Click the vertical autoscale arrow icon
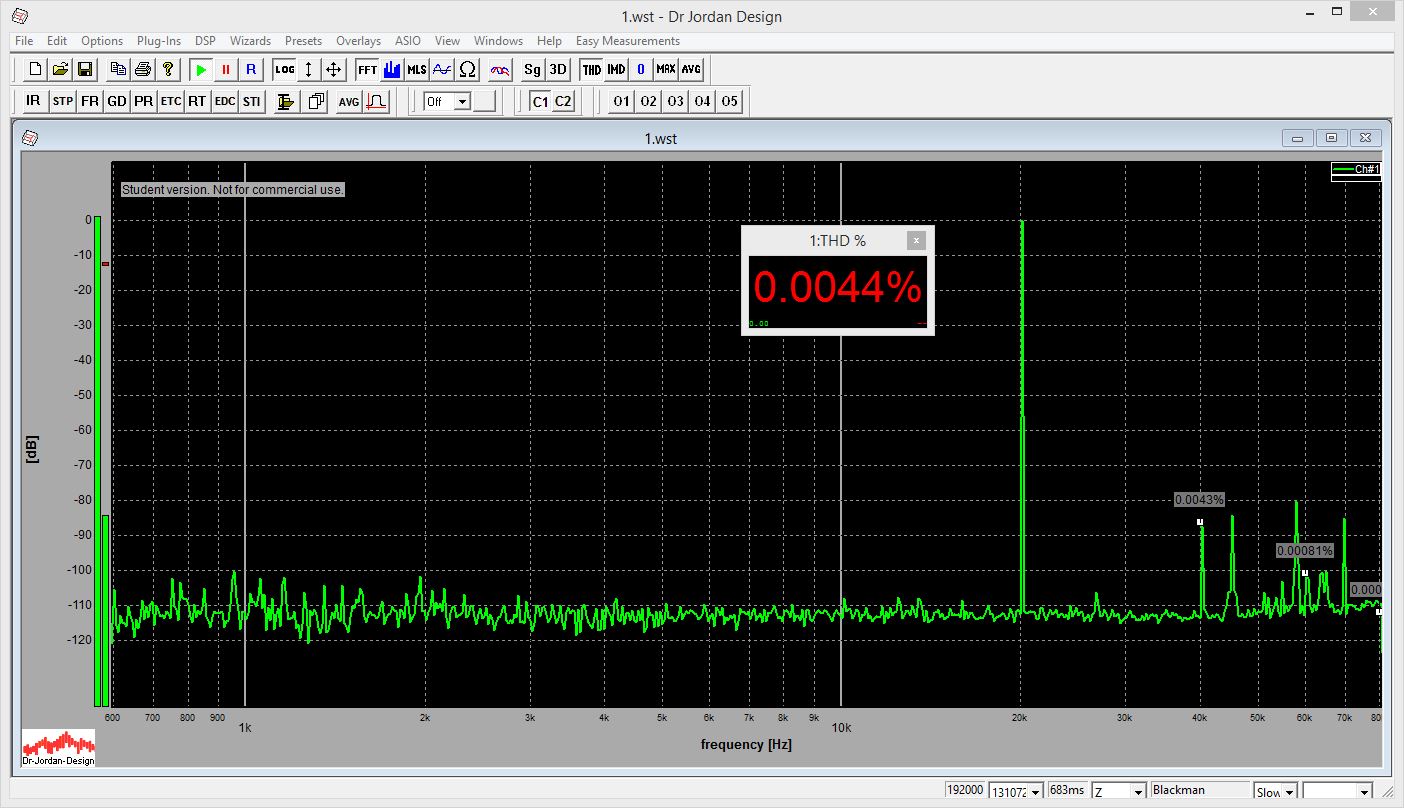1404x808 pixels. coord(309,70)
